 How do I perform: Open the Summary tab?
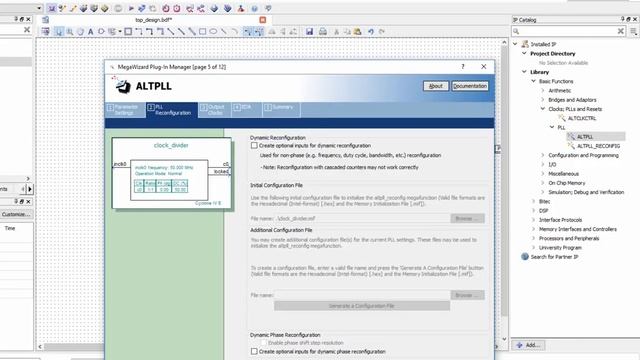tap(282, 110)
